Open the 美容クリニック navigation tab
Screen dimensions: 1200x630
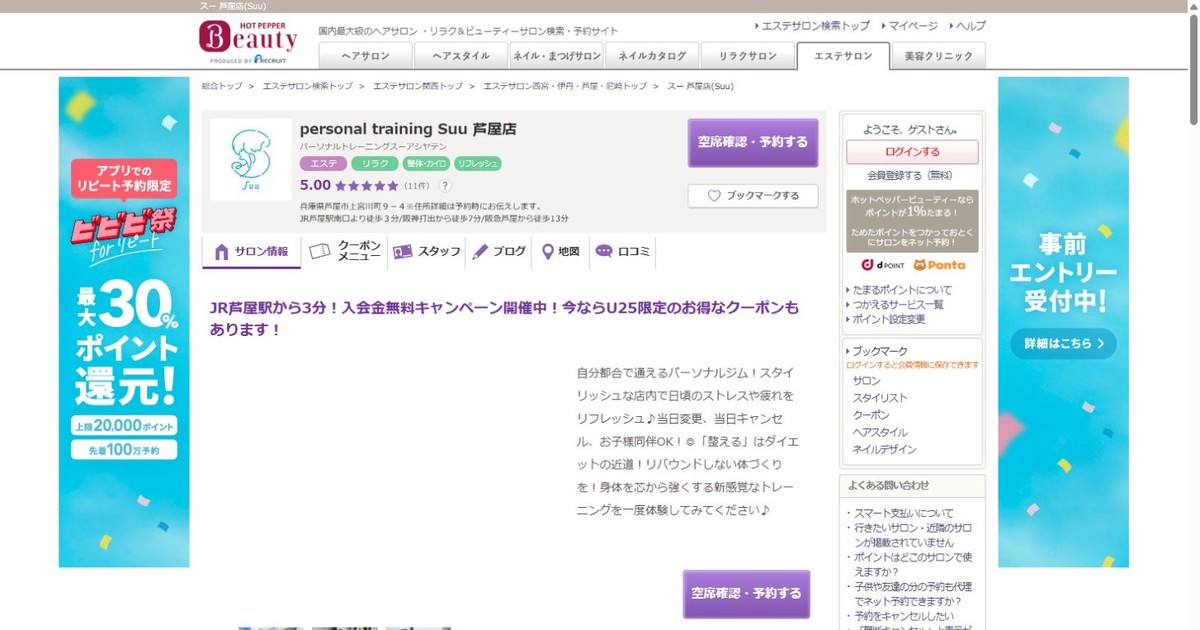939,56
